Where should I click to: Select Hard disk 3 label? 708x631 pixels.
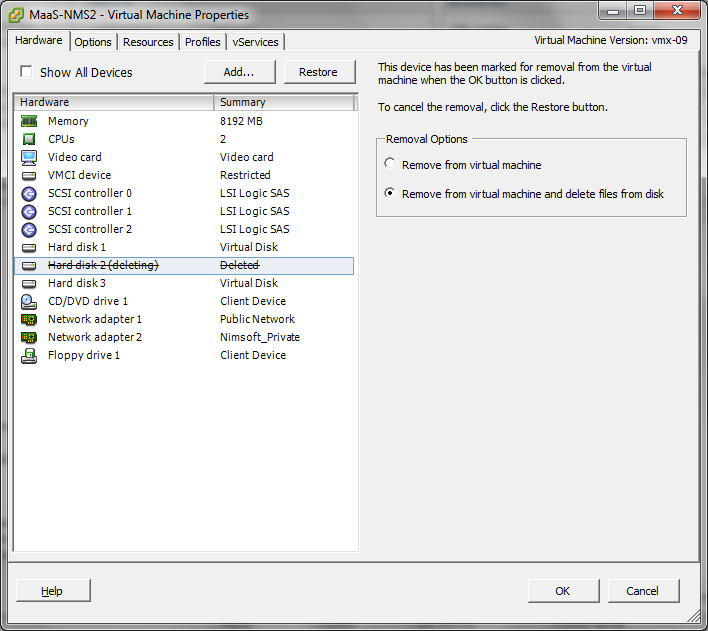click(77, 283)
